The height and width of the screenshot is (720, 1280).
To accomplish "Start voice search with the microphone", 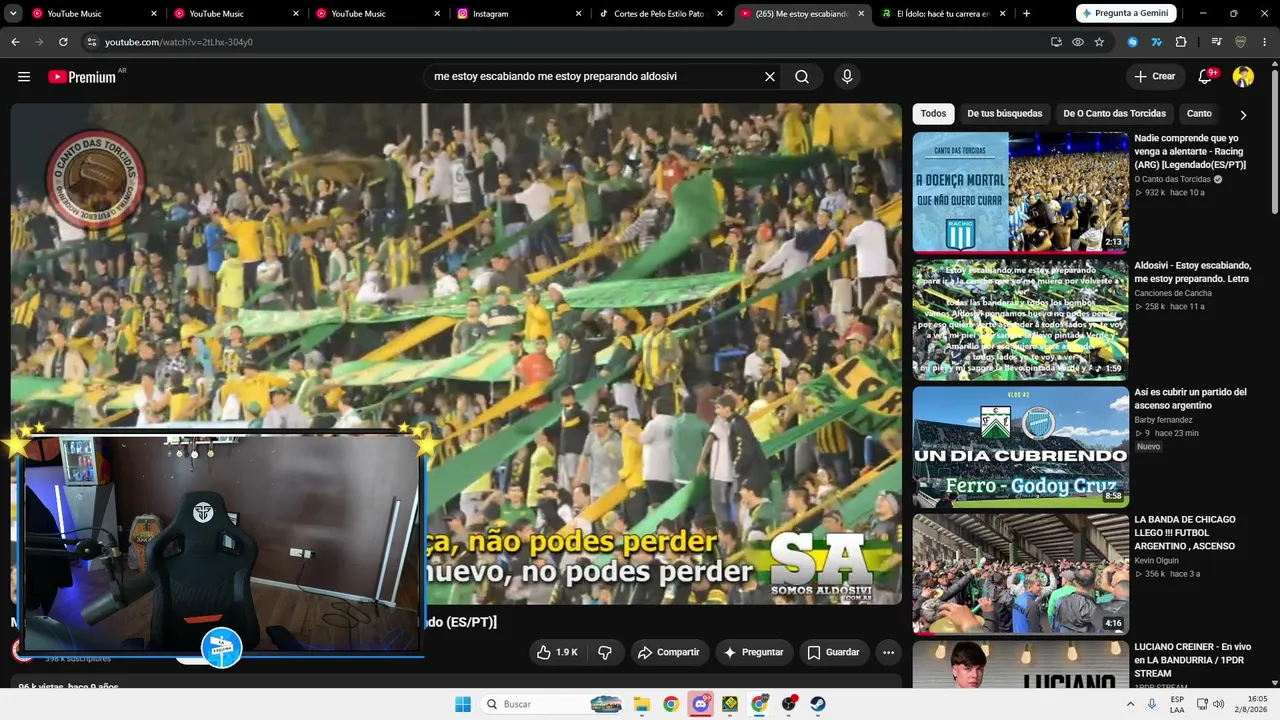I will [x=847, y=77].
